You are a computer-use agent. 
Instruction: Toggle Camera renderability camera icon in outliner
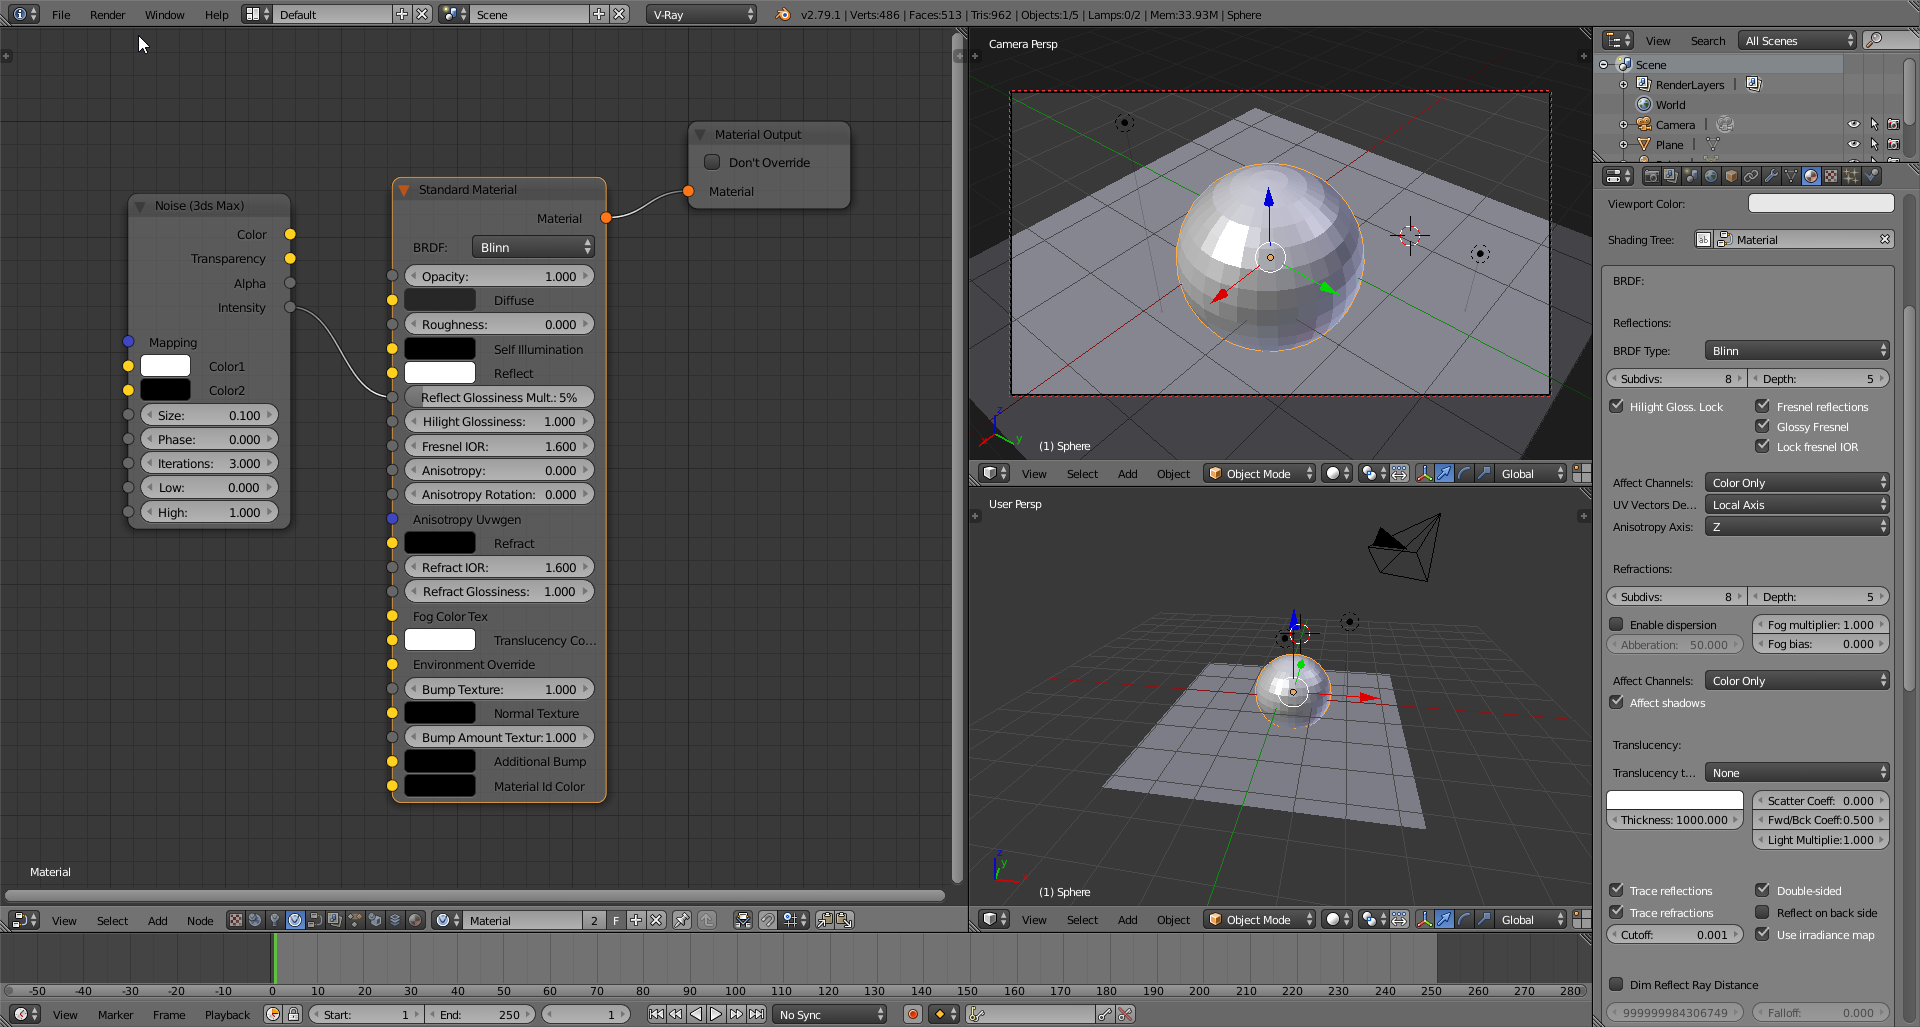point(1893,124)
